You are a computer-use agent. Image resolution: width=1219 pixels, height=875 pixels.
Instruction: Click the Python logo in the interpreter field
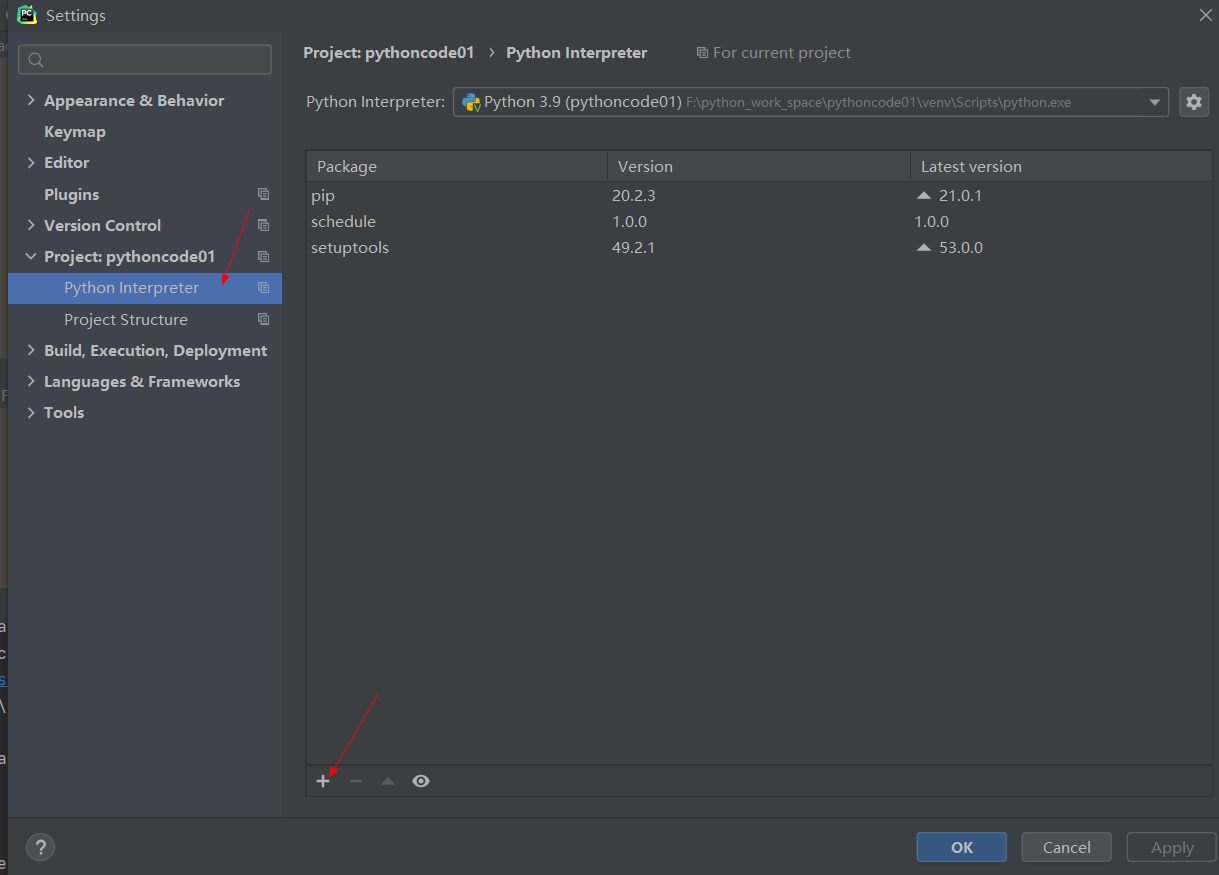[x=470, y=101]
